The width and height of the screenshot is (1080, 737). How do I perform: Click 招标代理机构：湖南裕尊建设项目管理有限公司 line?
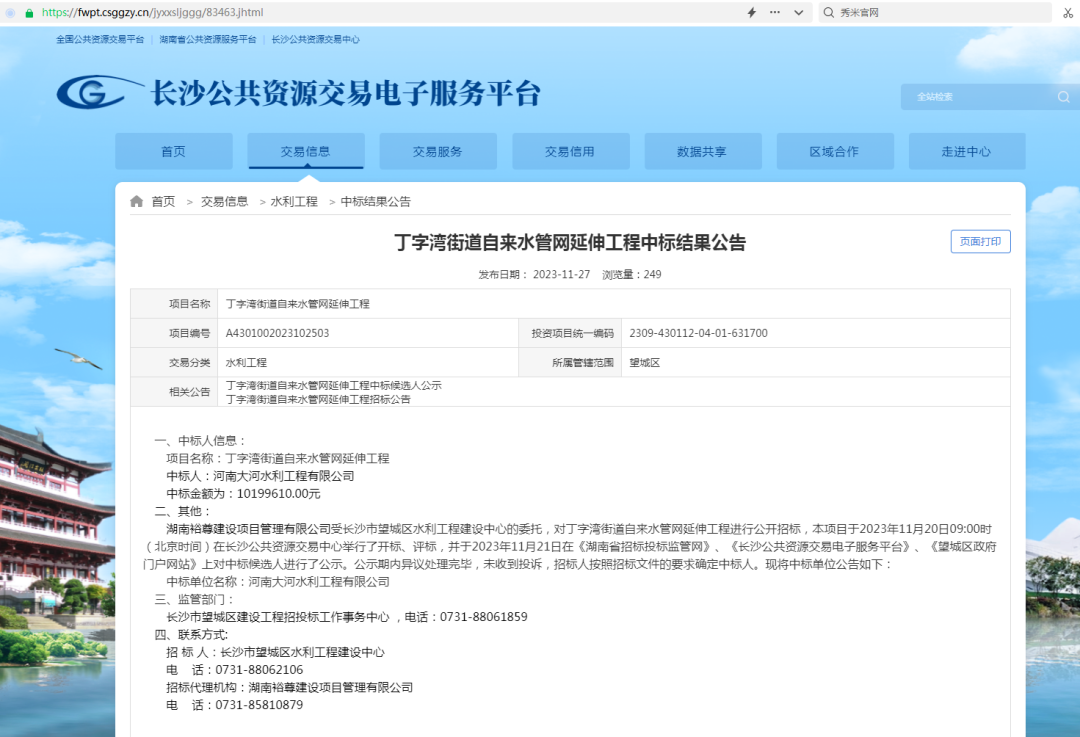(x=289, y=687)
